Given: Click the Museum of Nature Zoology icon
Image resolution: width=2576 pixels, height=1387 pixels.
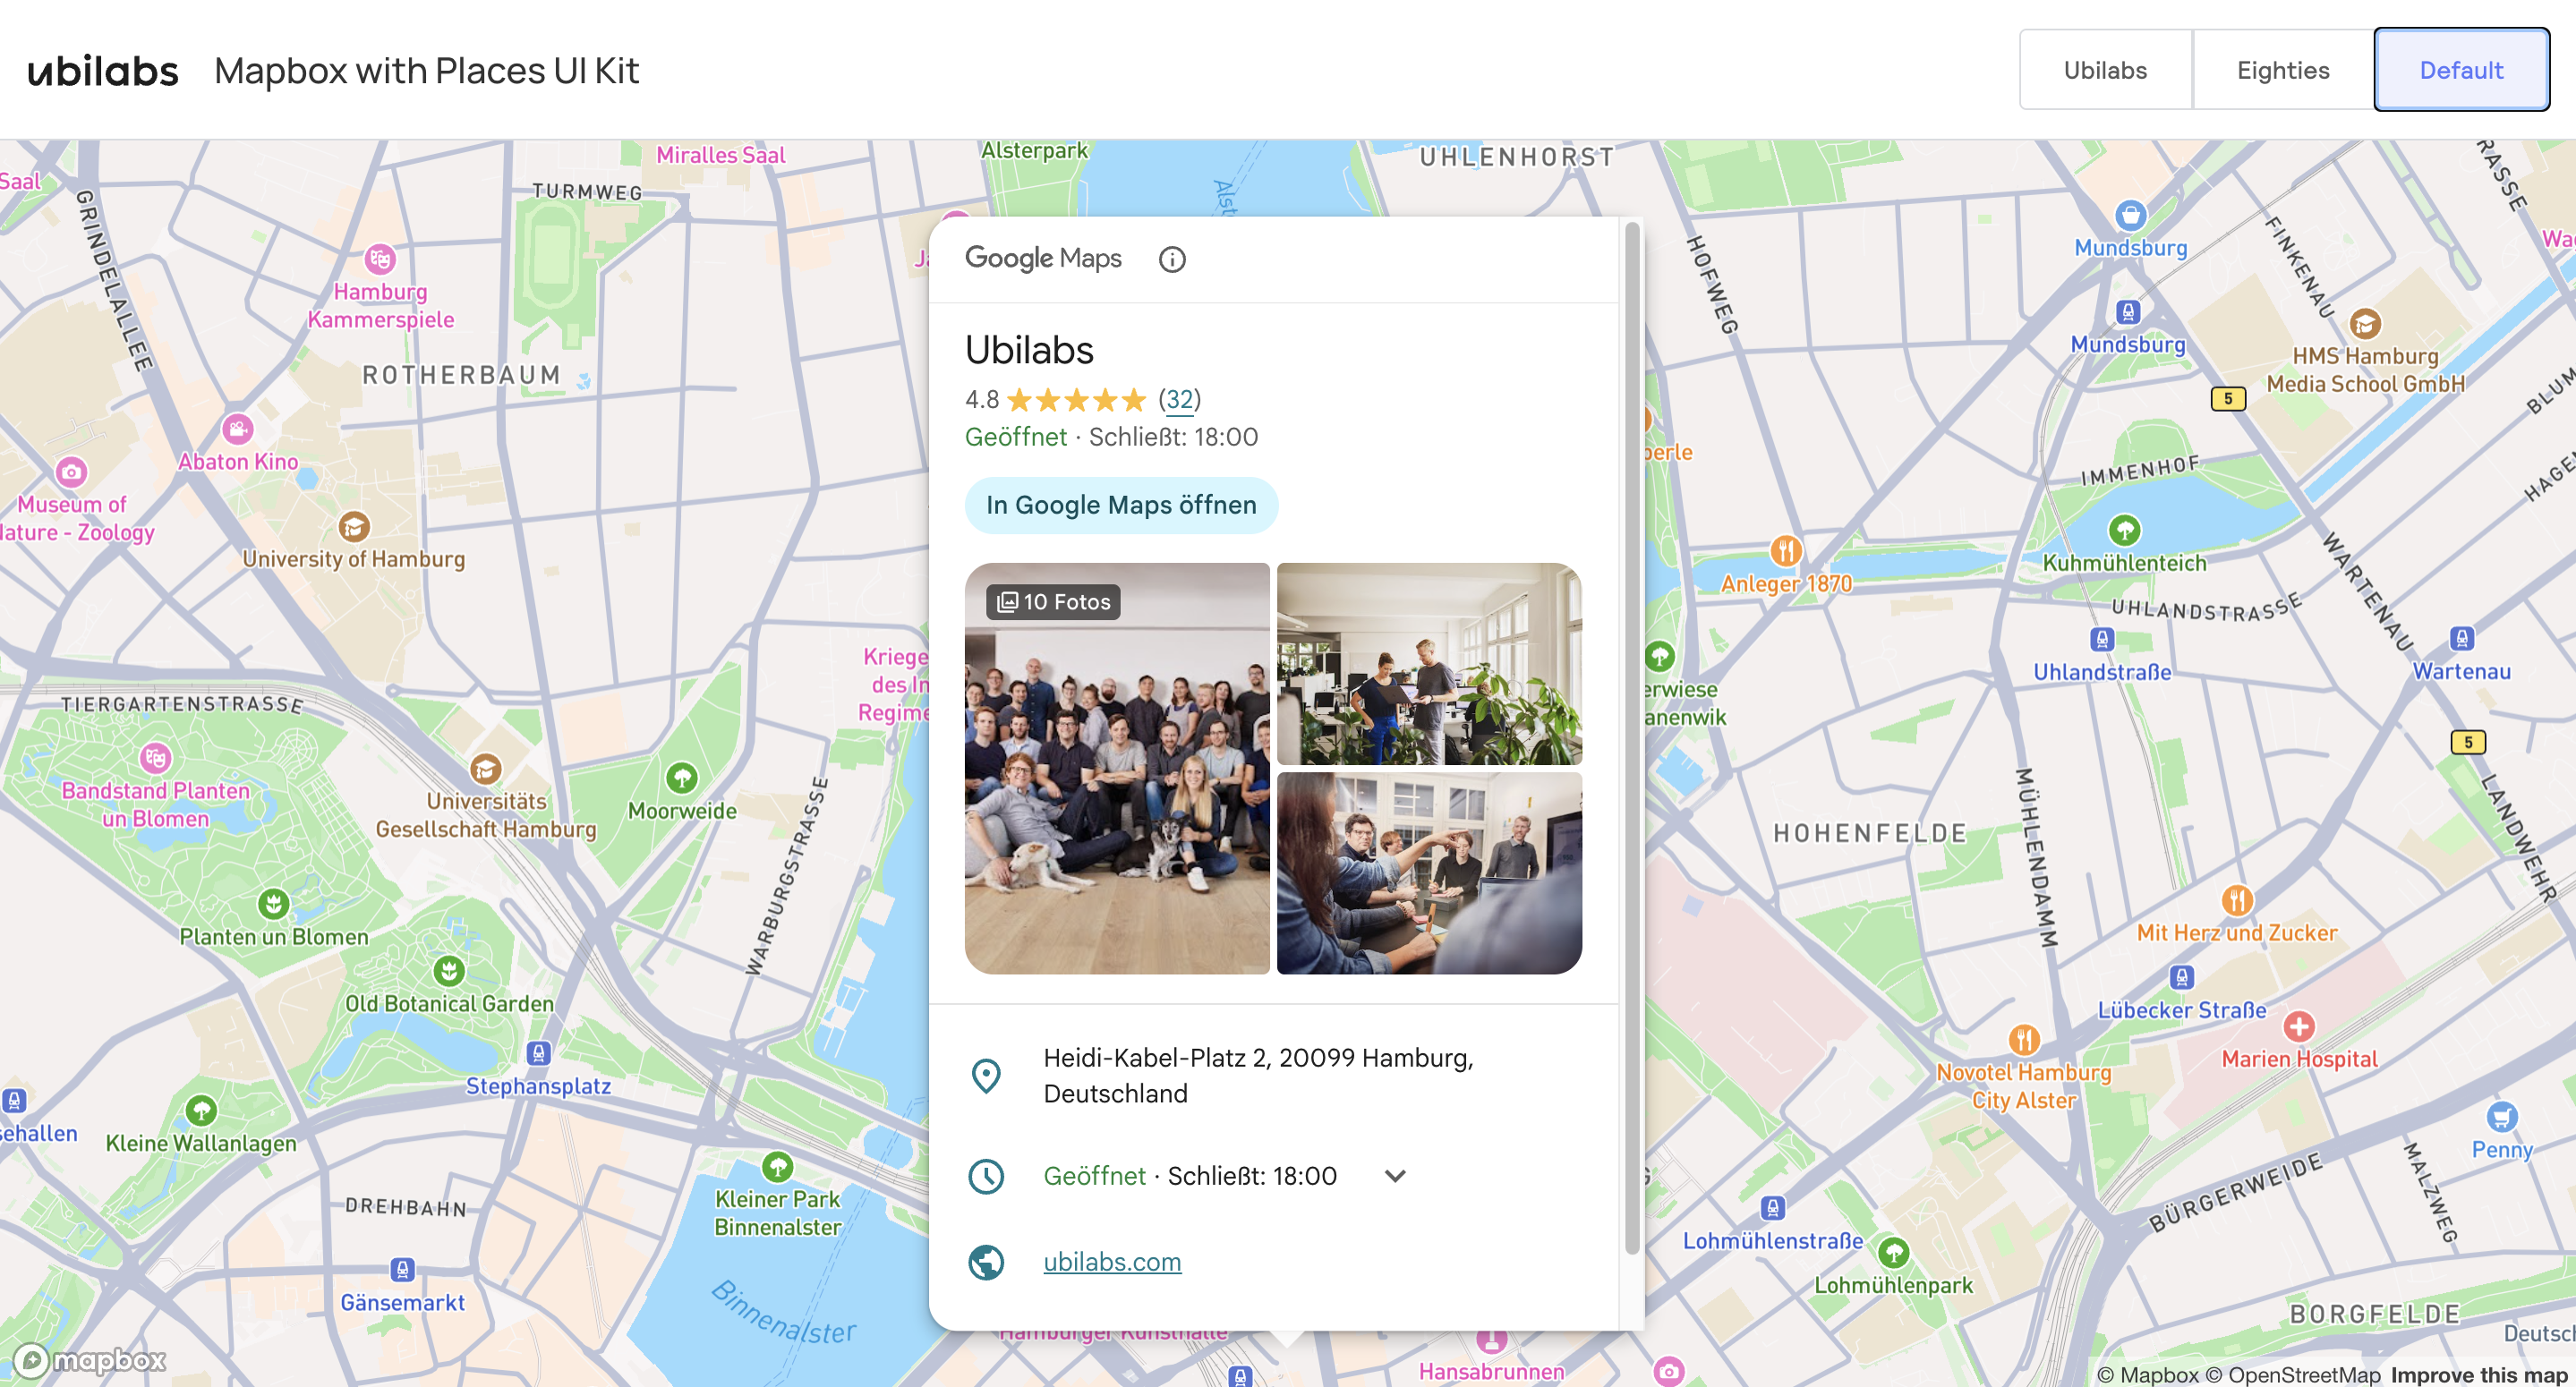Looking at the screenshot, I should click(71, 472).
